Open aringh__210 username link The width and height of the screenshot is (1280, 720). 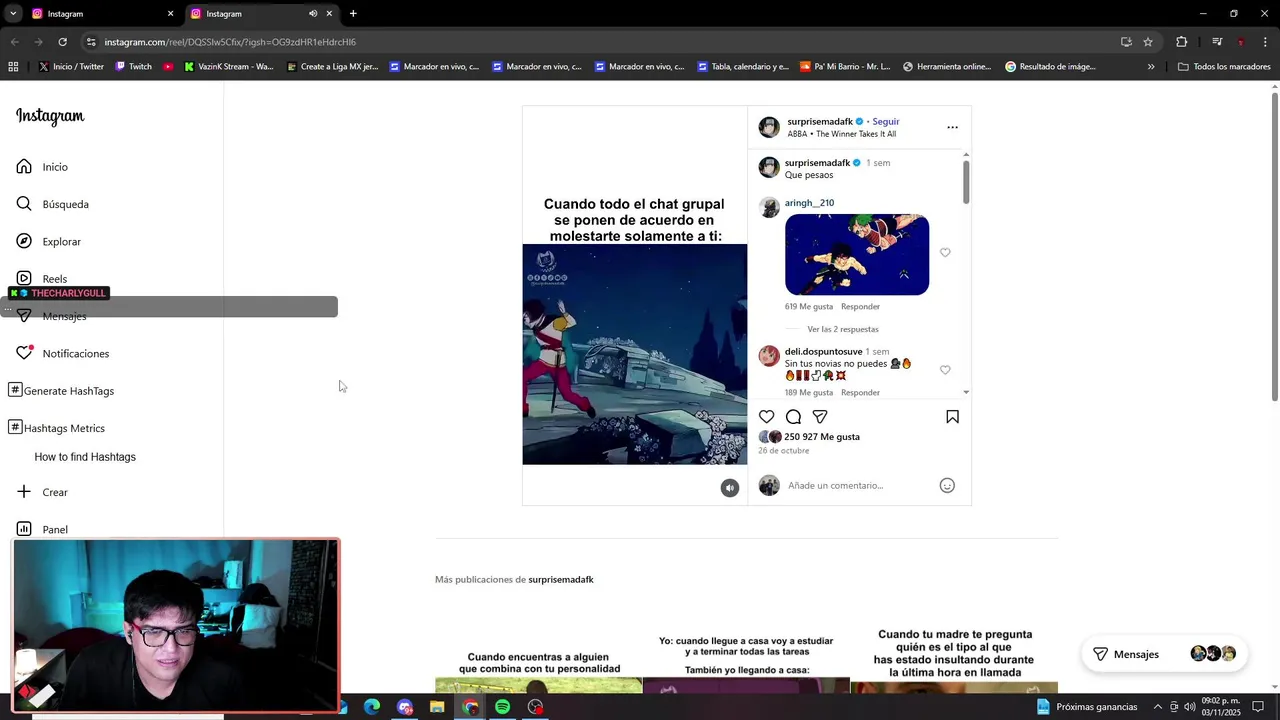click(x=809, y=203)
